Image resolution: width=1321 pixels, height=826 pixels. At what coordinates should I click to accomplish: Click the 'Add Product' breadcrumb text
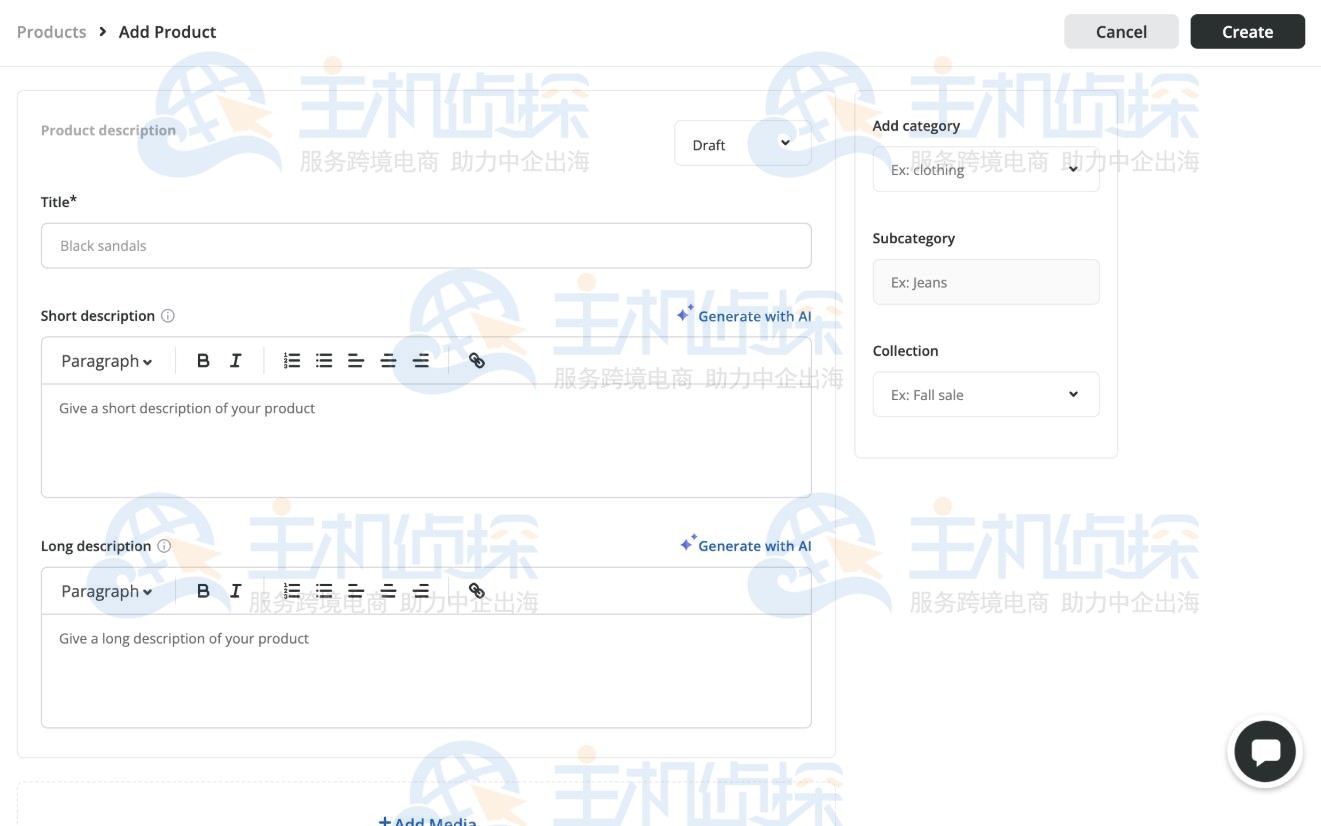pos(168,32)
